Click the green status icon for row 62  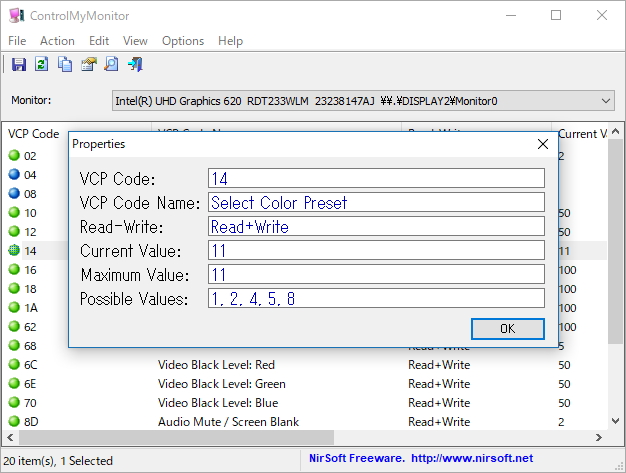click(14, 326)
